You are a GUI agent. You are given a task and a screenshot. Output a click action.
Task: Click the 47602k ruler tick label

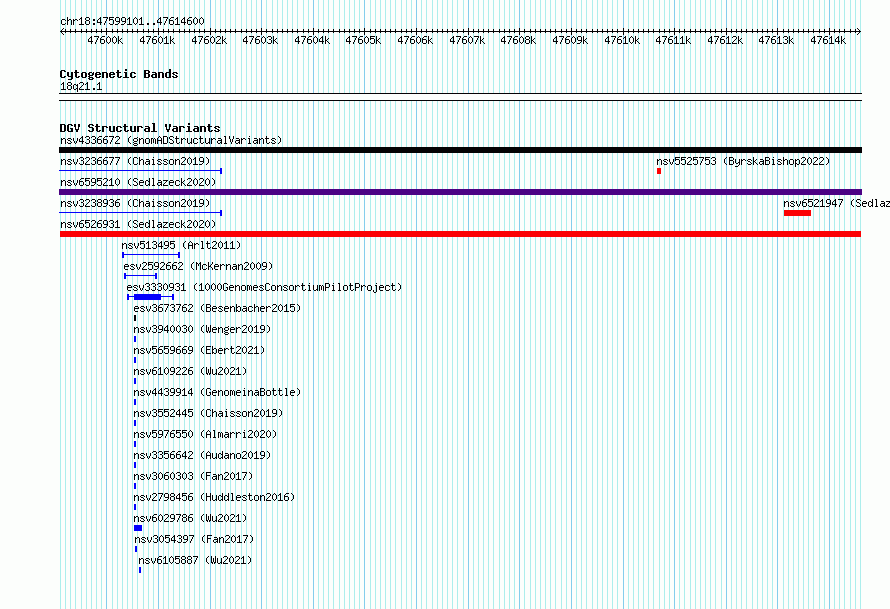tap(209, 40)
